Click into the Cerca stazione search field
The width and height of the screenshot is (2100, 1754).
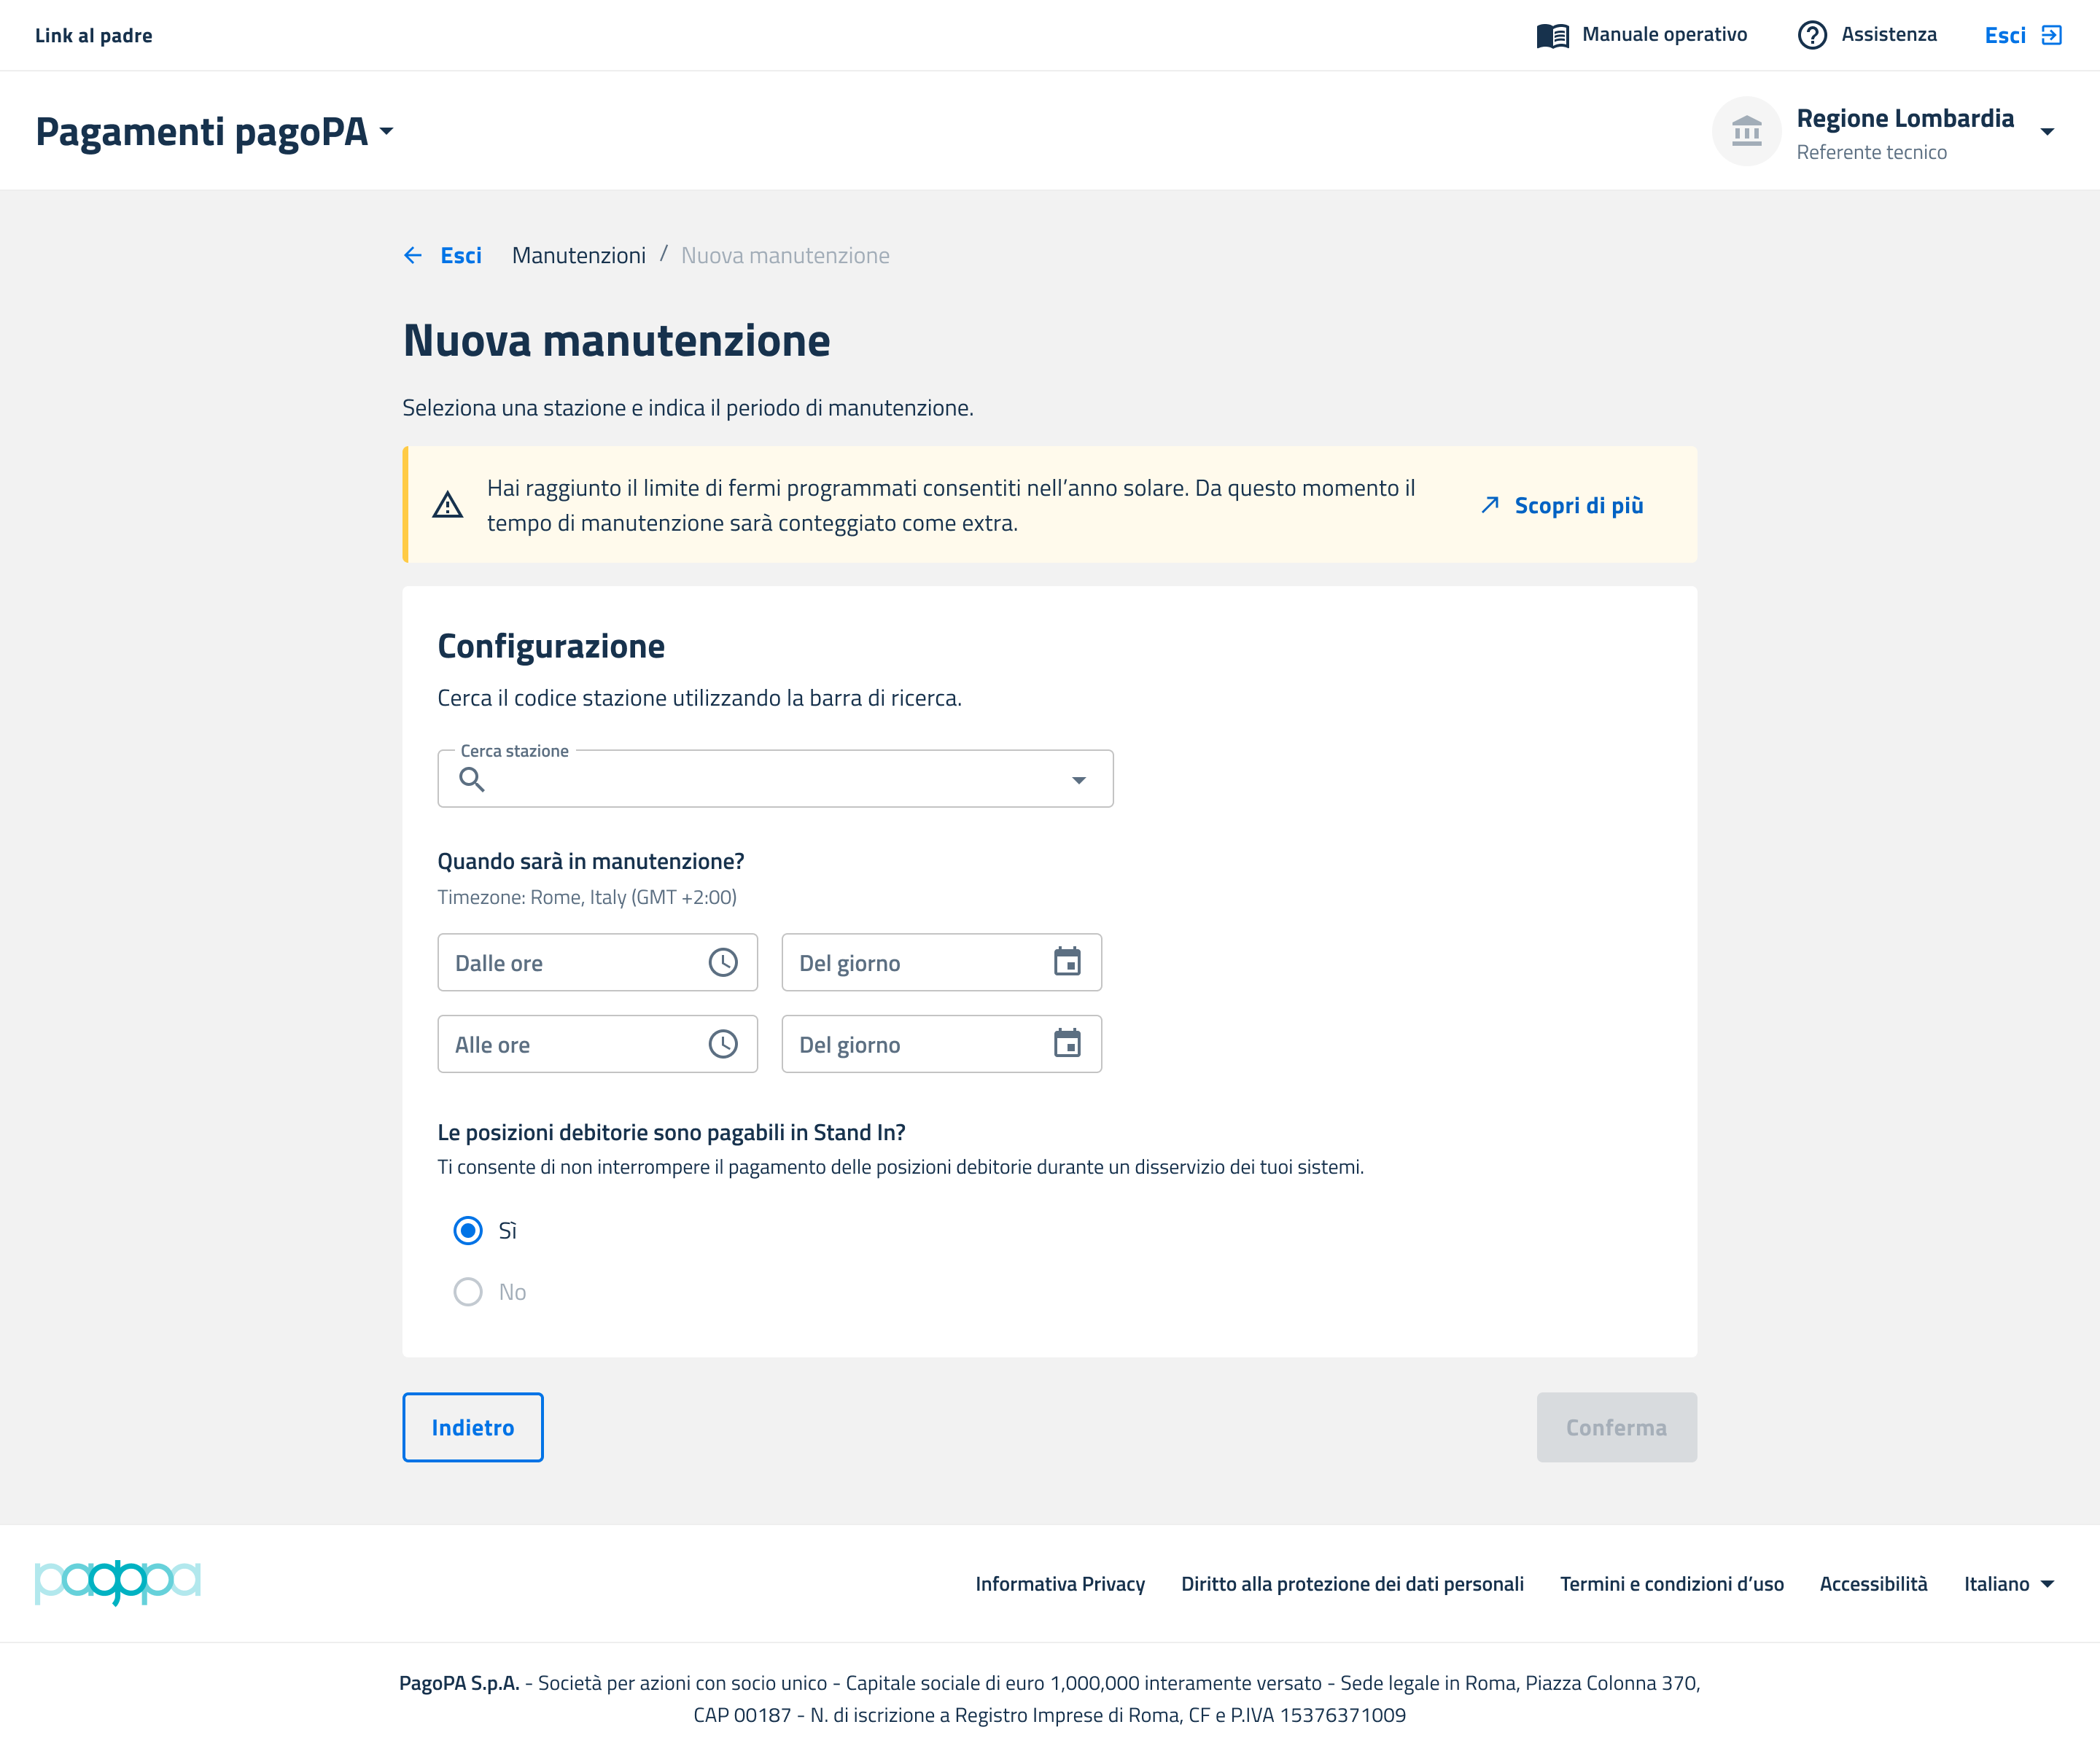click(770, 780)
